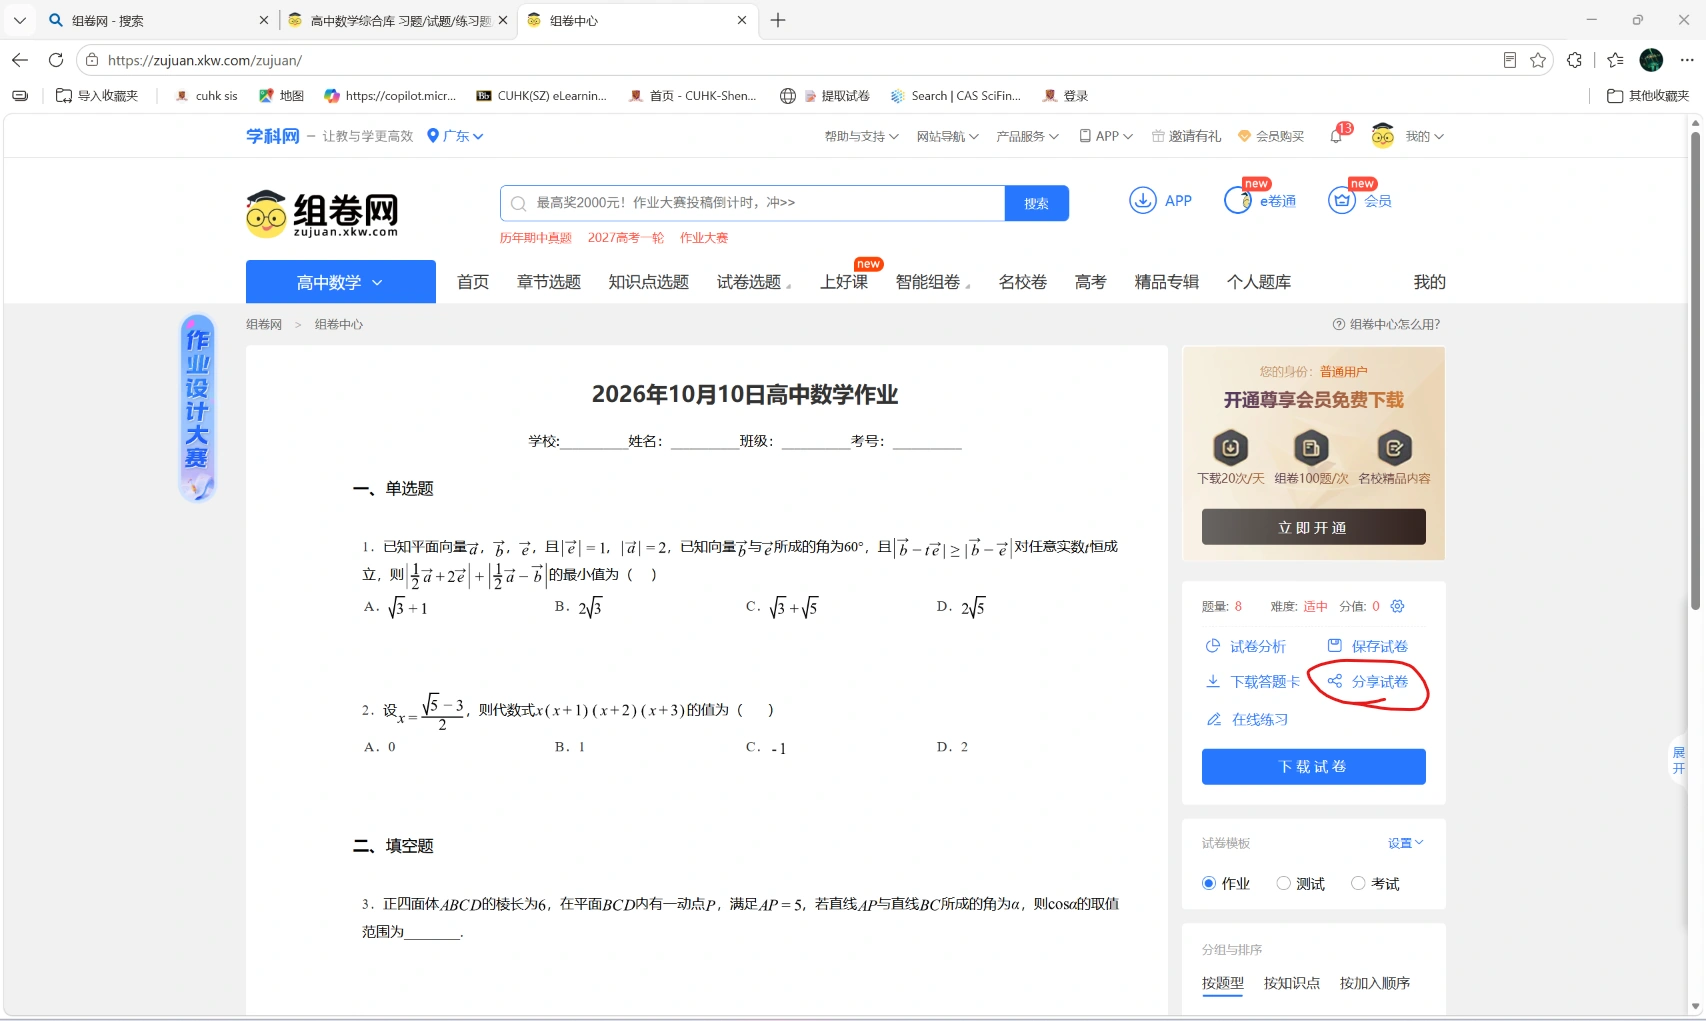
Task: Expand the 广东 region dropdown
Action: (455, 136)
